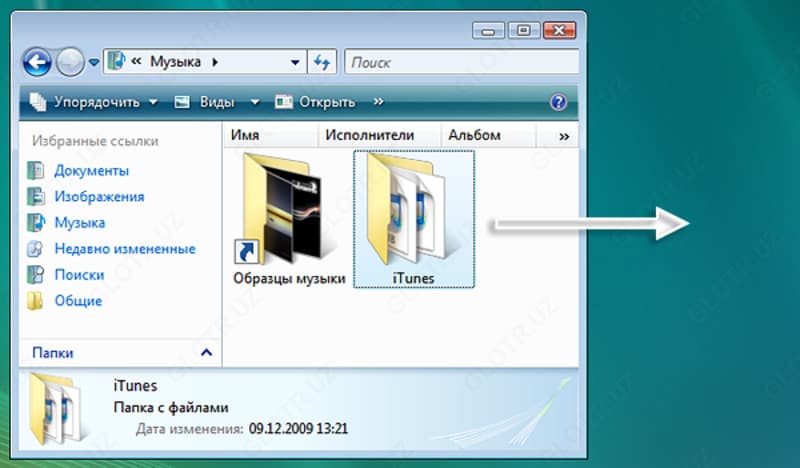The height and width of the screenshot is (468, 800).
Task: Click the iTunes folder name label
Action: [413, 279]
